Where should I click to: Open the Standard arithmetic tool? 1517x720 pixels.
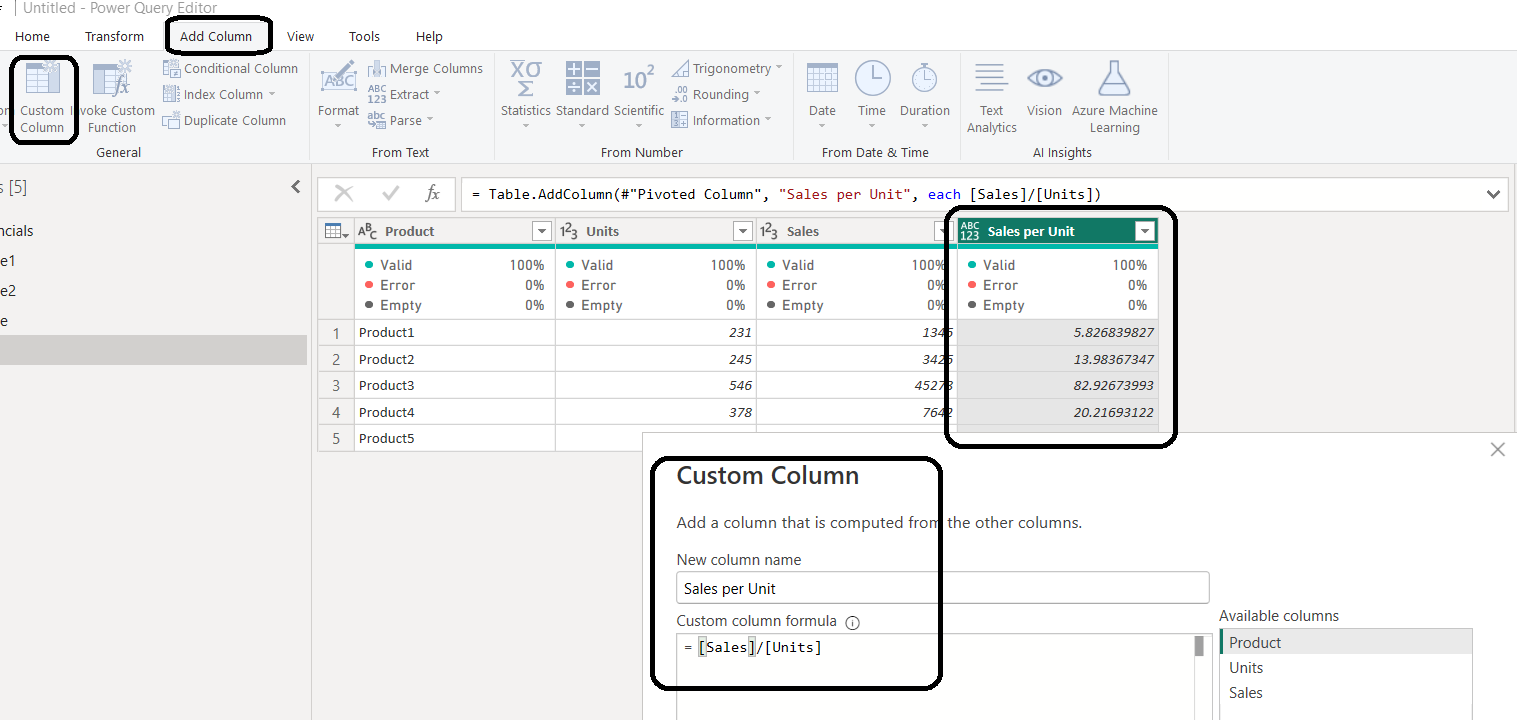tap(582, 95)
